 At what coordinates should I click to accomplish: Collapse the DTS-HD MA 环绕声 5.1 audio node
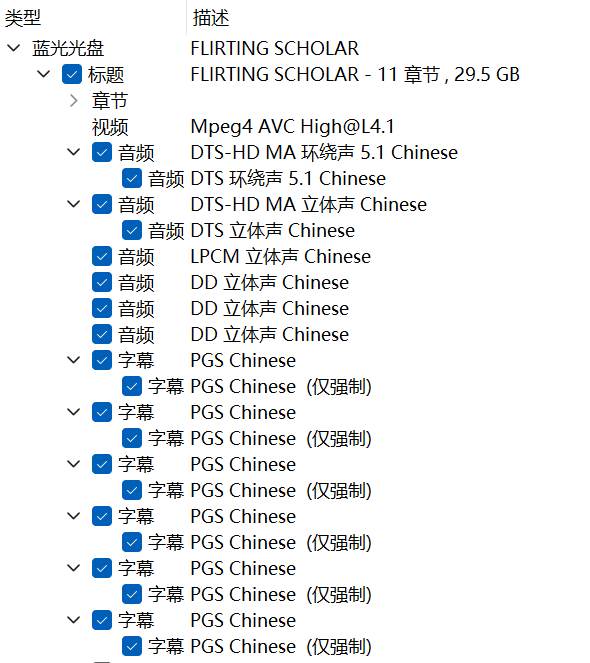click(74, 152)
